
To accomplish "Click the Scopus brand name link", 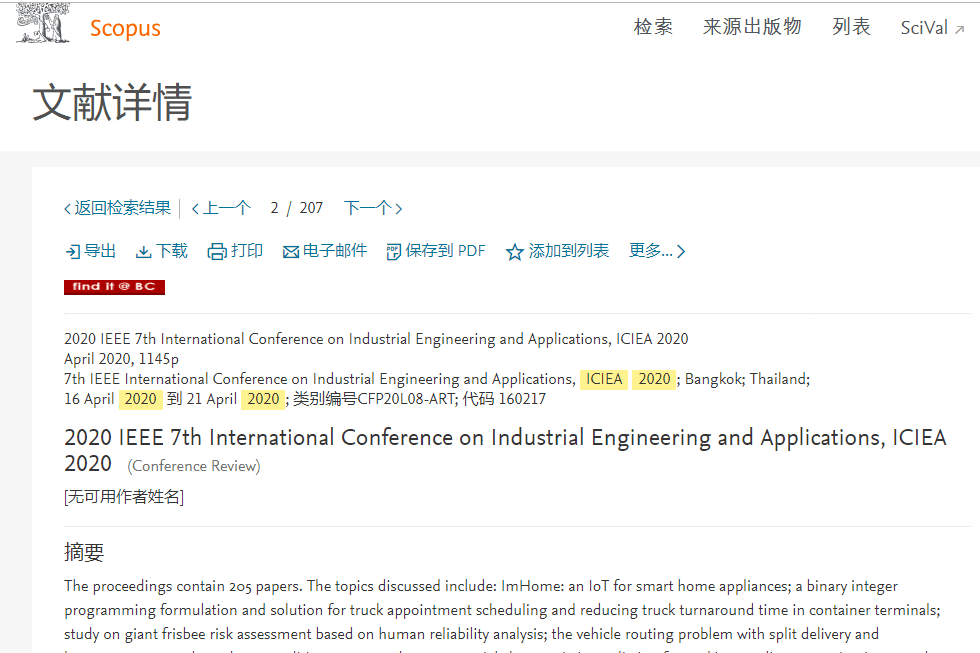I will coord(125,28).
